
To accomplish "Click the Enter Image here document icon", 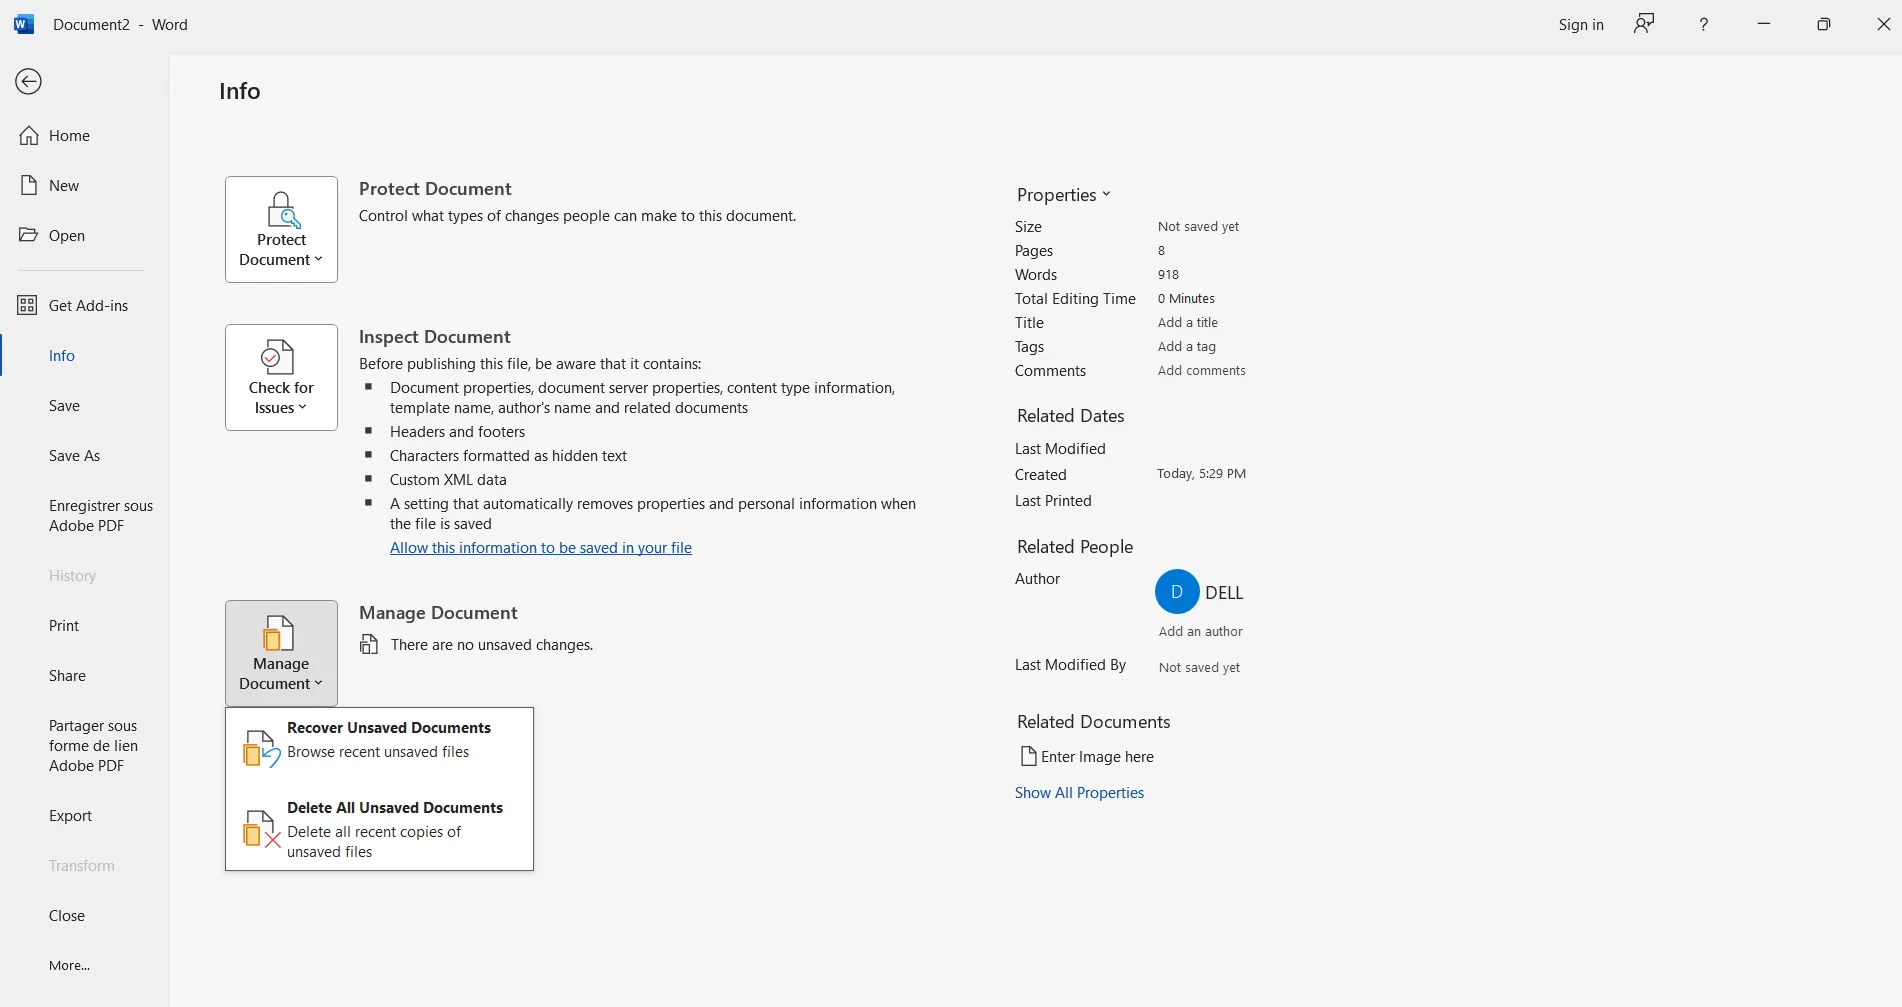I will pyautogui.click(x=1027, y=756).
